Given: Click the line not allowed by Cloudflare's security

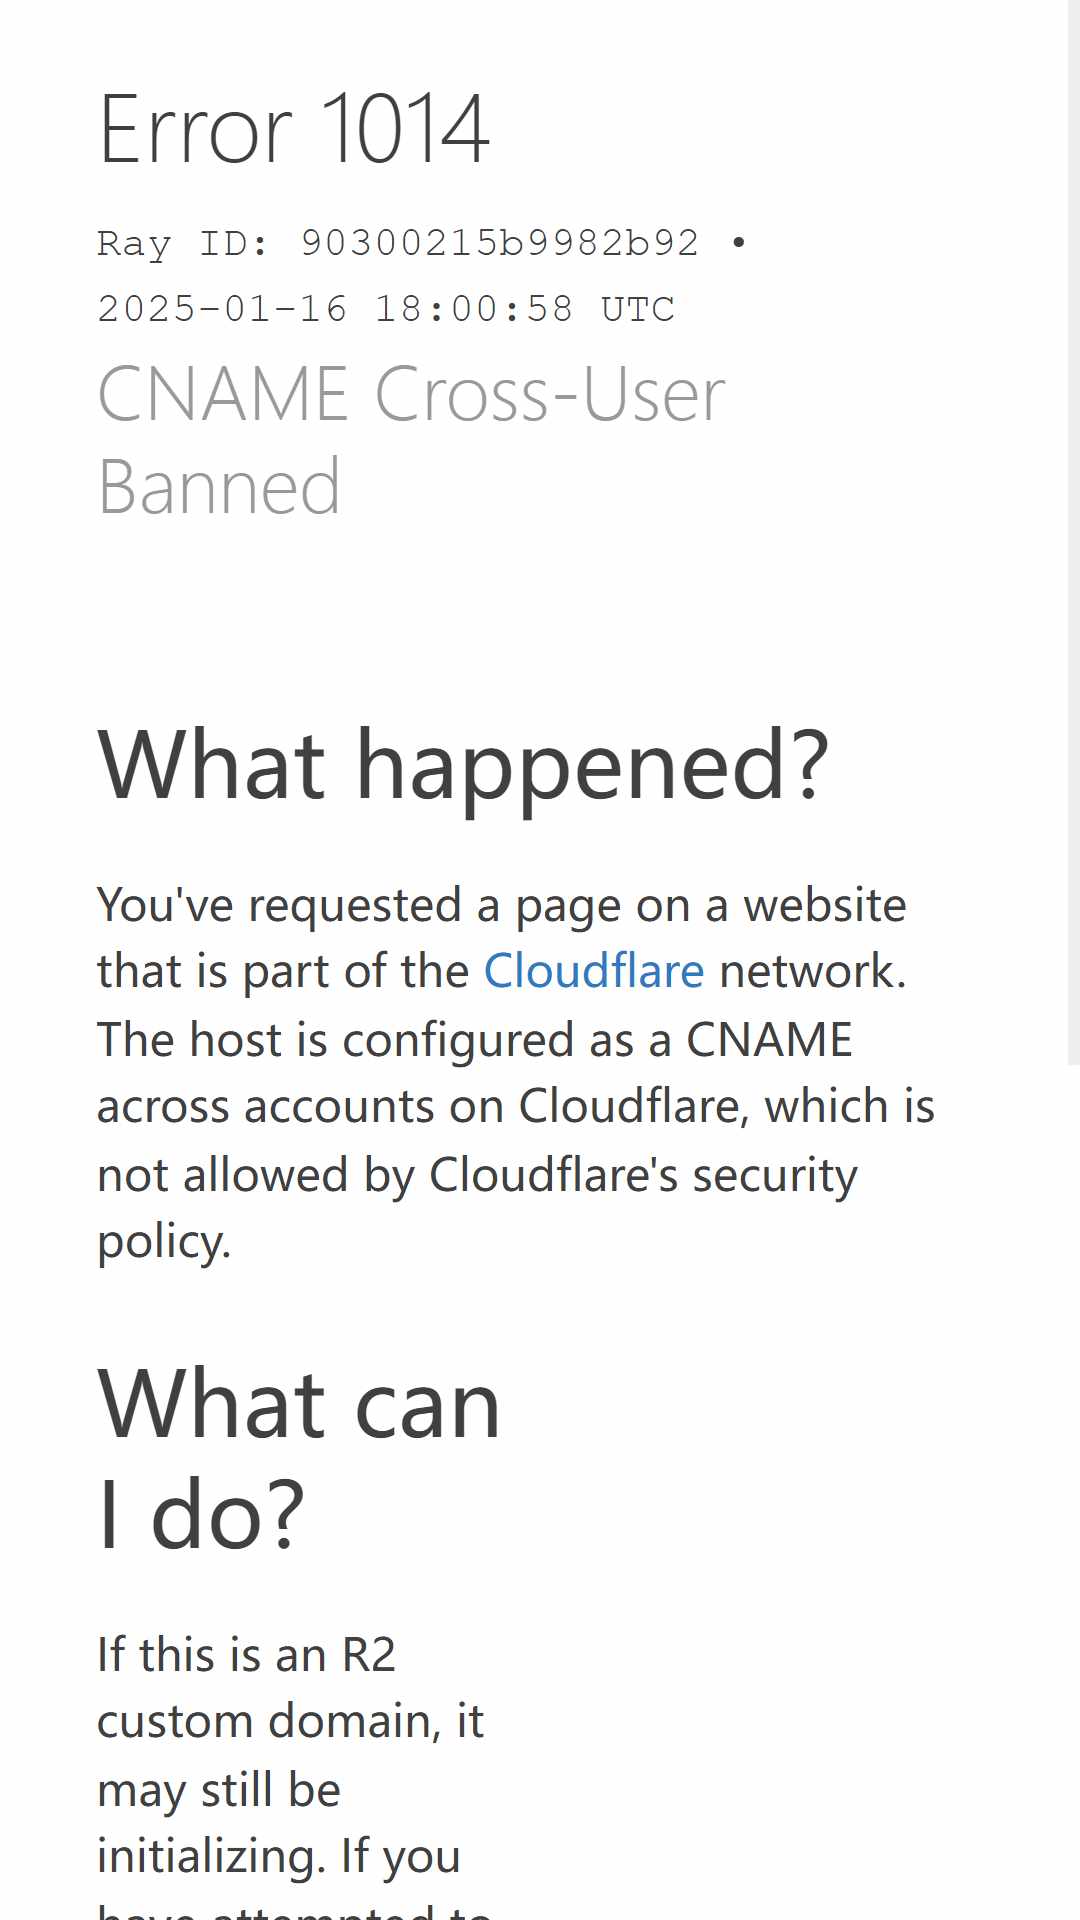Looking at the screenshot, I should coord(477,1175).
